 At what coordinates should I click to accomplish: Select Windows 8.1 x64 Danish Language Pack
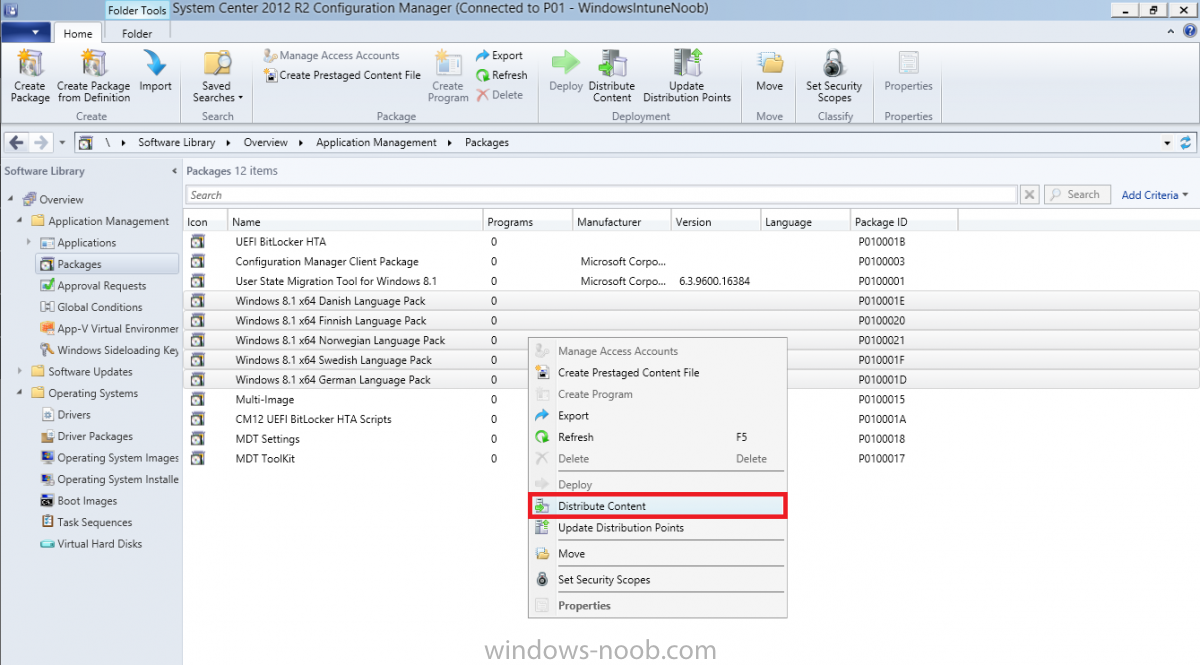[x=692, y=301]
